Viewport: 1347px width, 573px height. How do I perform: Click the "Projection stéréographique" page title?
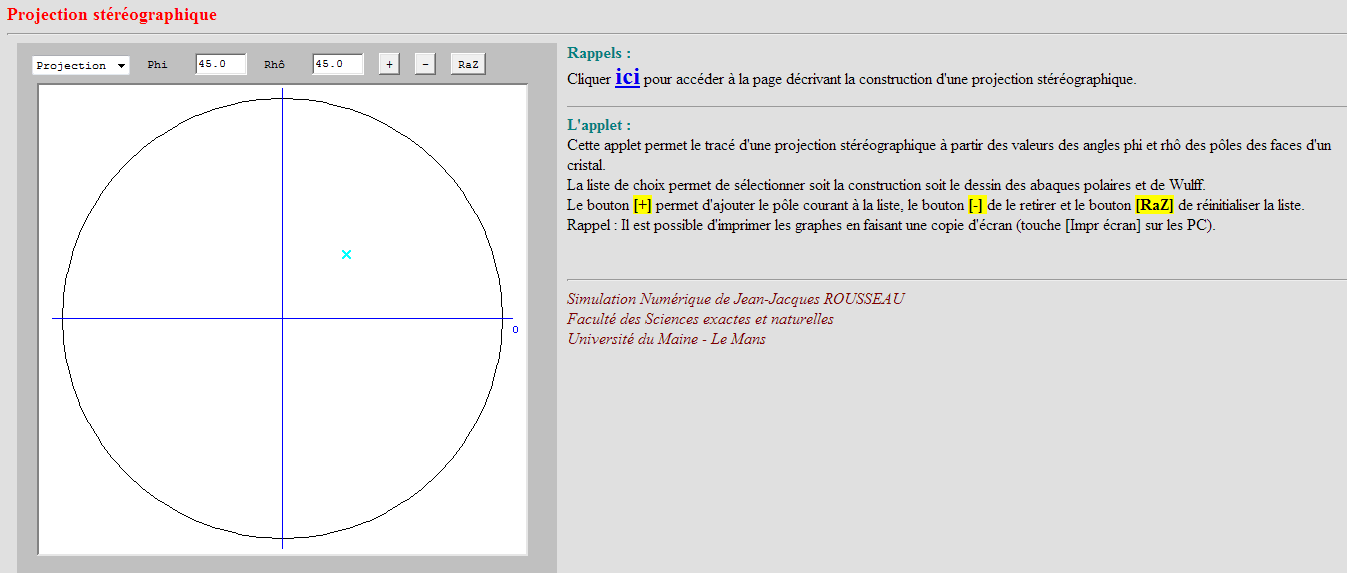[x=112, y=15]
